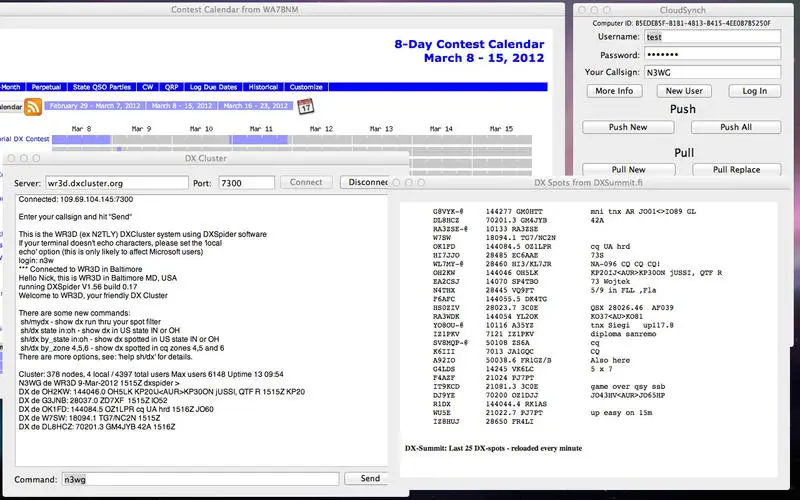Viewport: 800px width, 500px height.
Task: Click the DX-Summit Last 25 DX-spots footer text
Action: (x=493, y=448)
